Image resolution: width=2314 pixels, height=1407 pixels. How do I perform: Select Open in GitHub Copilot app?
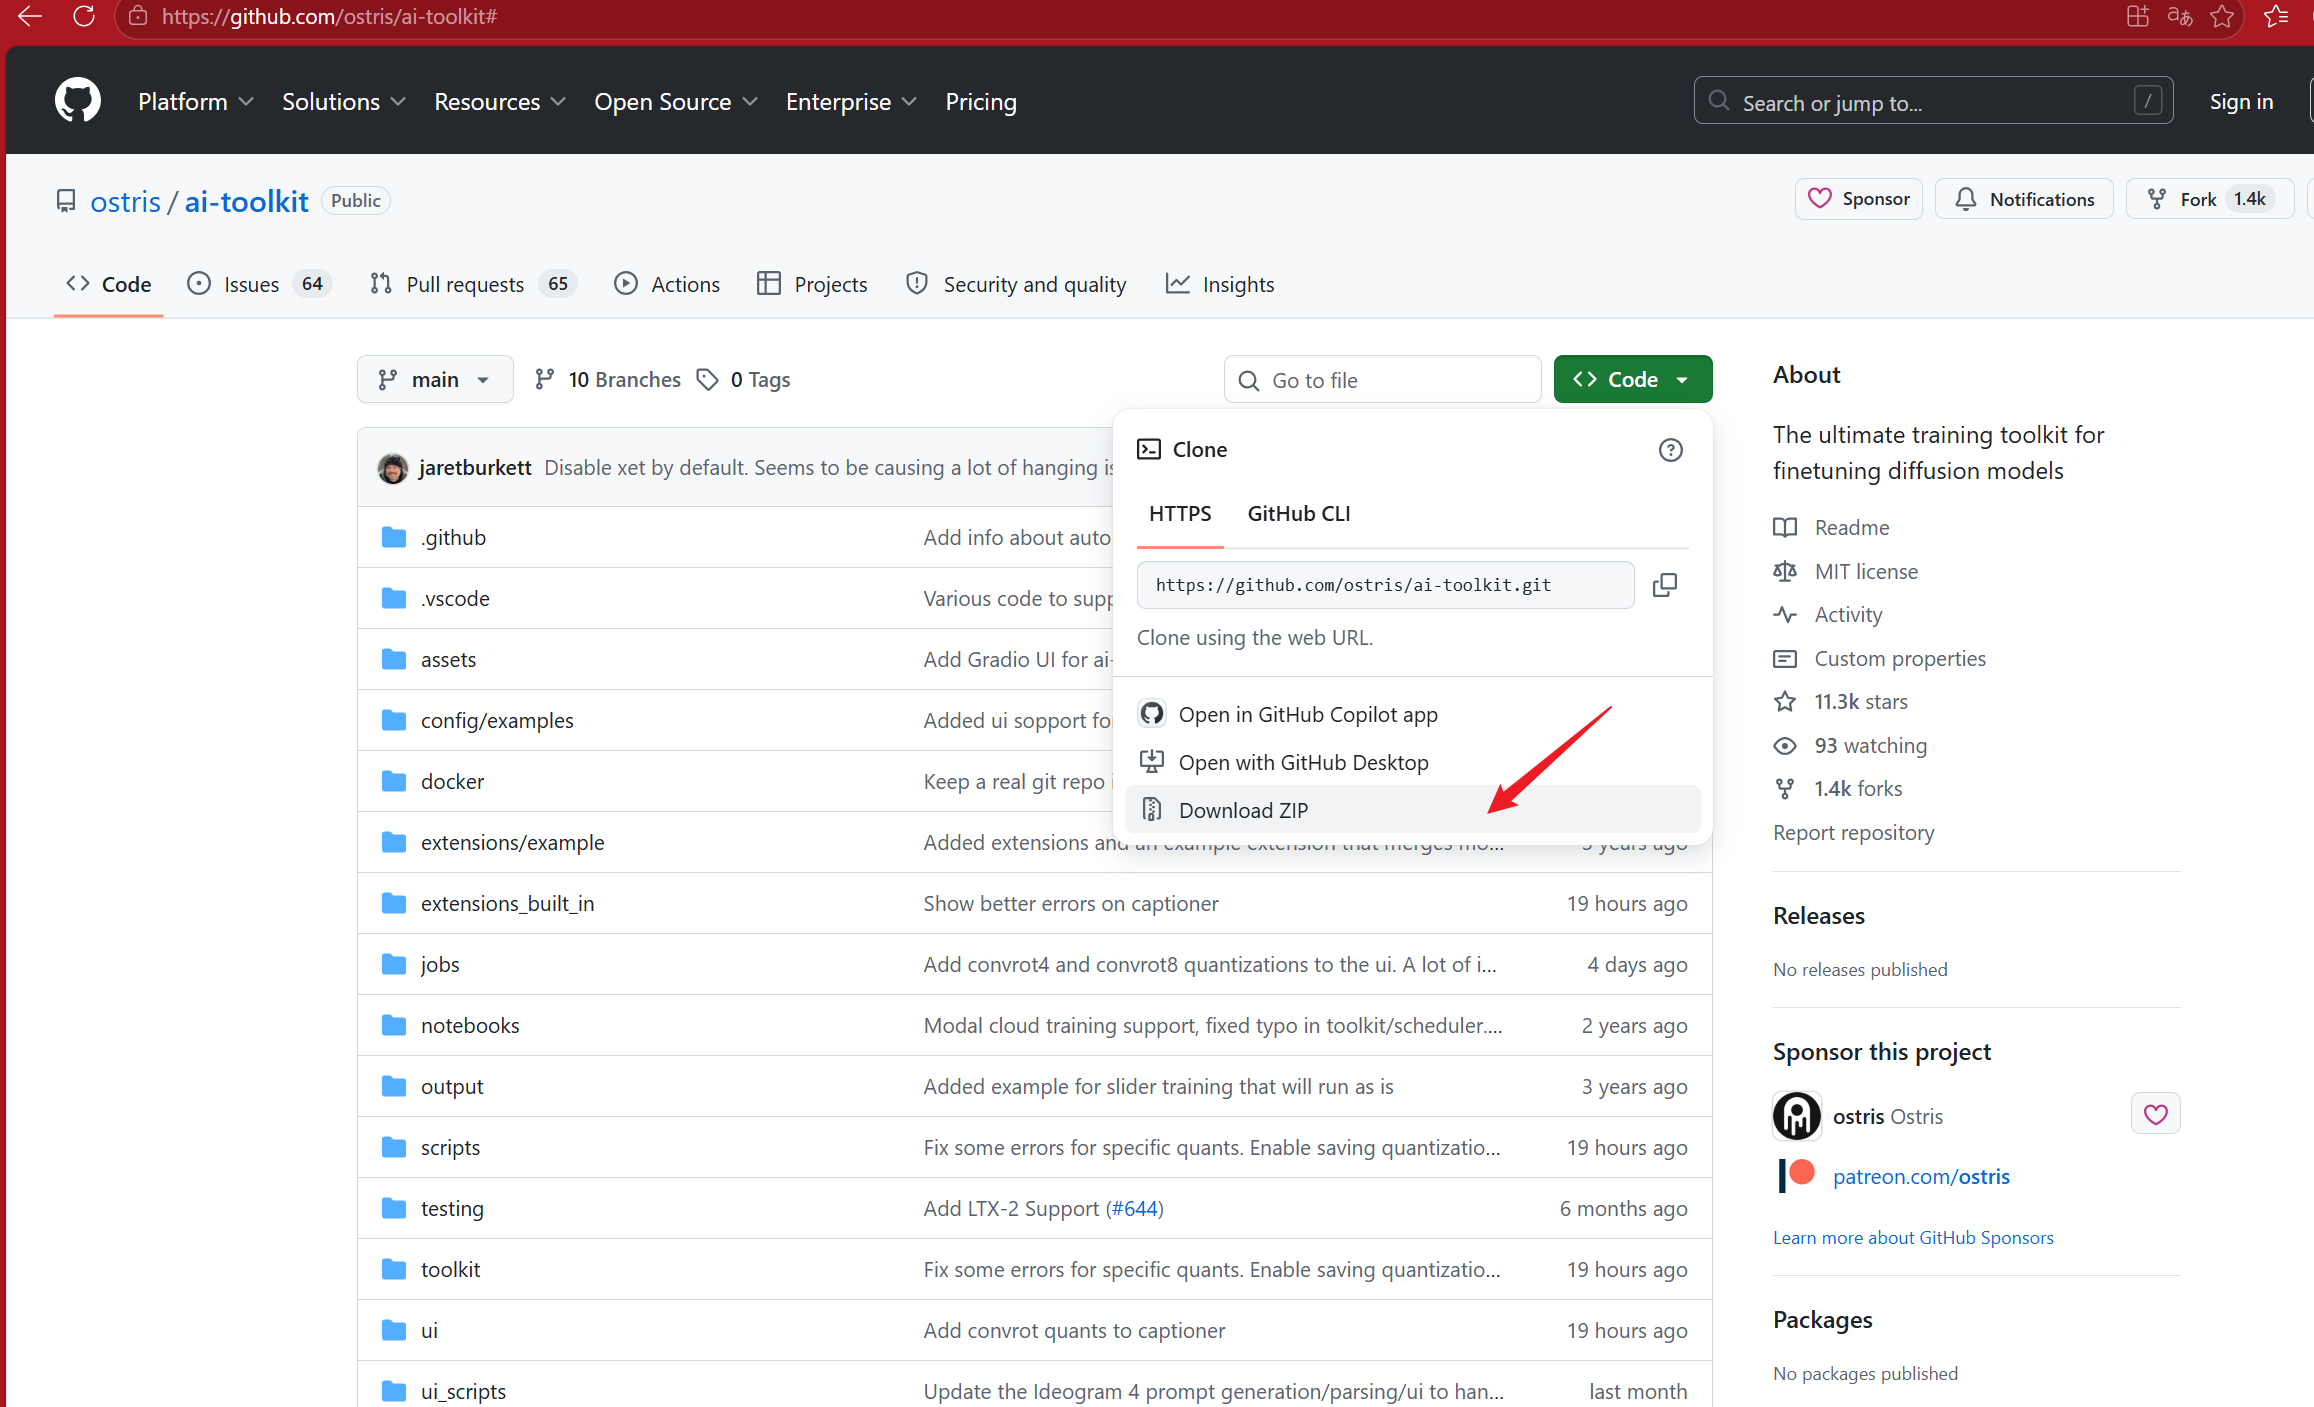click(x=1412, y=715)
